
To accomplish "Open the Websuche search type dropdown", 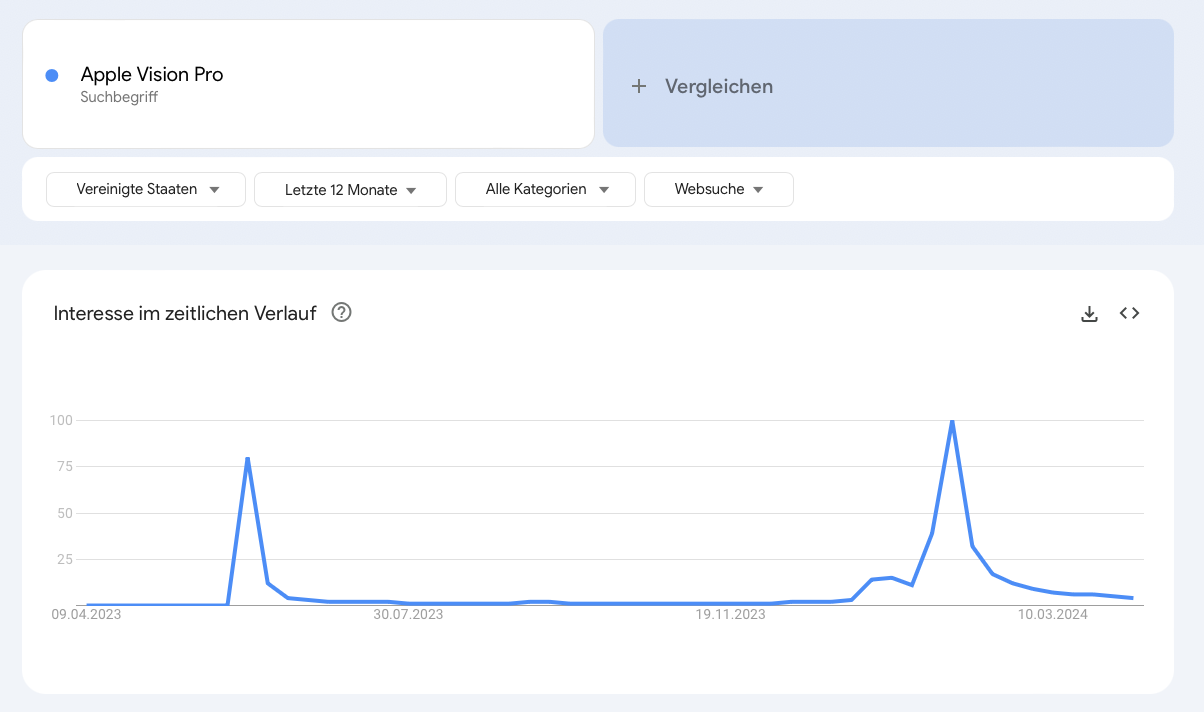I will tap(719, 189).
